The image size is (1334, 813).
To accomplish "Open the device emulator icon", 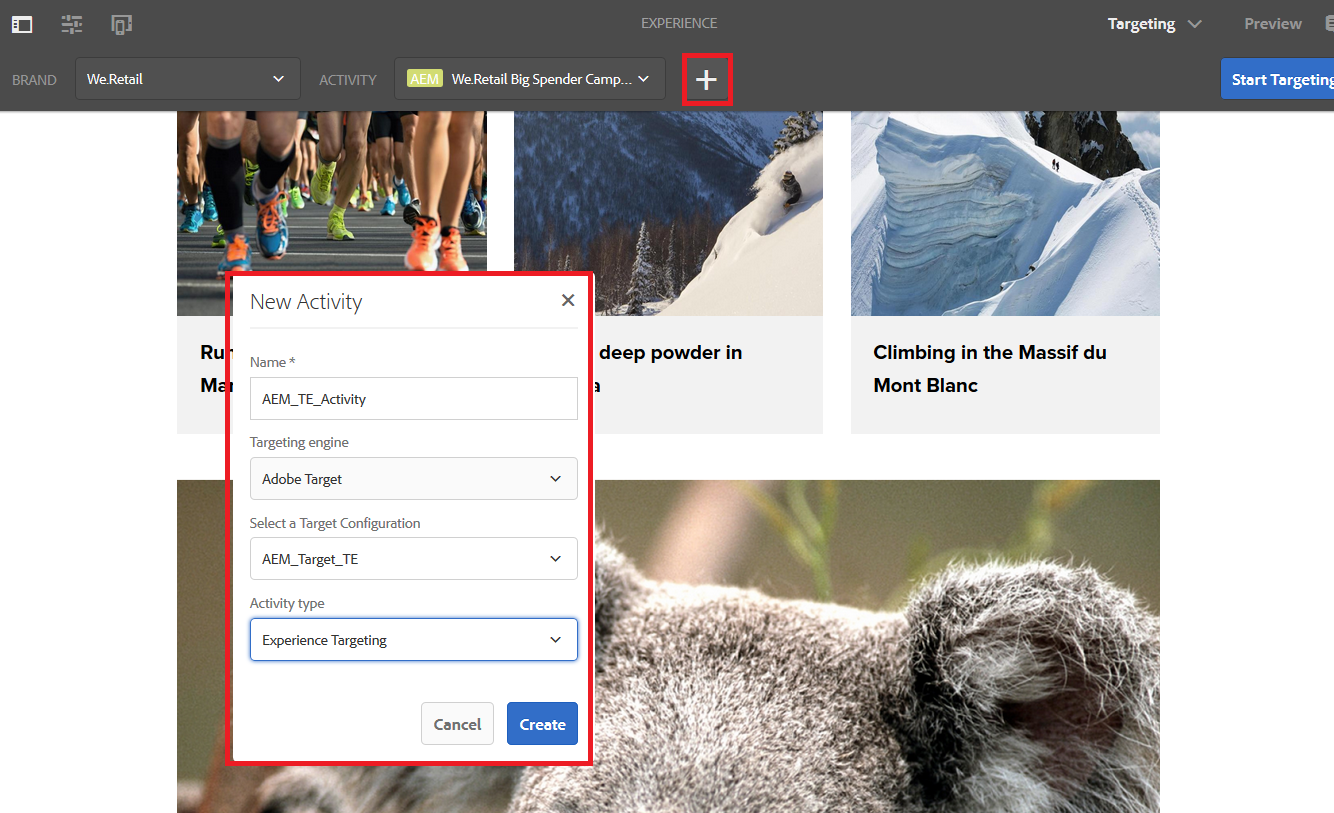I will pyautogui.click(x=122, y=24).
